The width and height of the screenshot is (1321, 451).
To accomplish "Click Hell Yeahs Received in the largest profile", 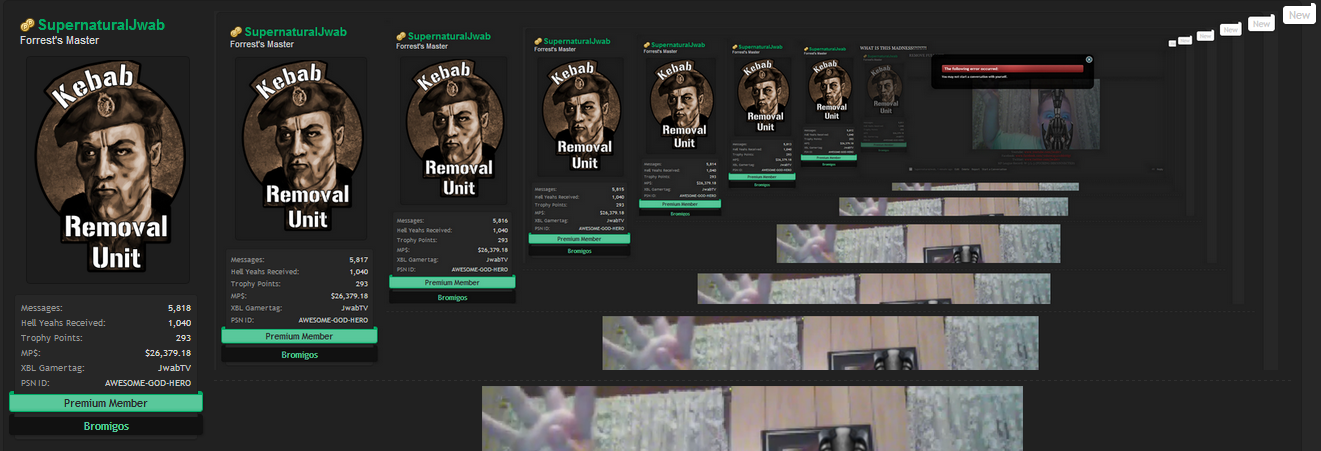I will (x=63, y=323).
